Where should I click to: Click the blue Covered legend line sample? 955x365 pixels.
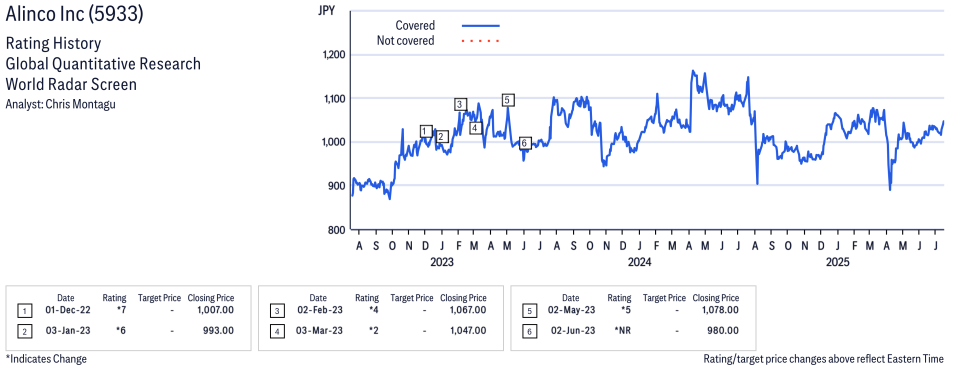tap(481, 26)
